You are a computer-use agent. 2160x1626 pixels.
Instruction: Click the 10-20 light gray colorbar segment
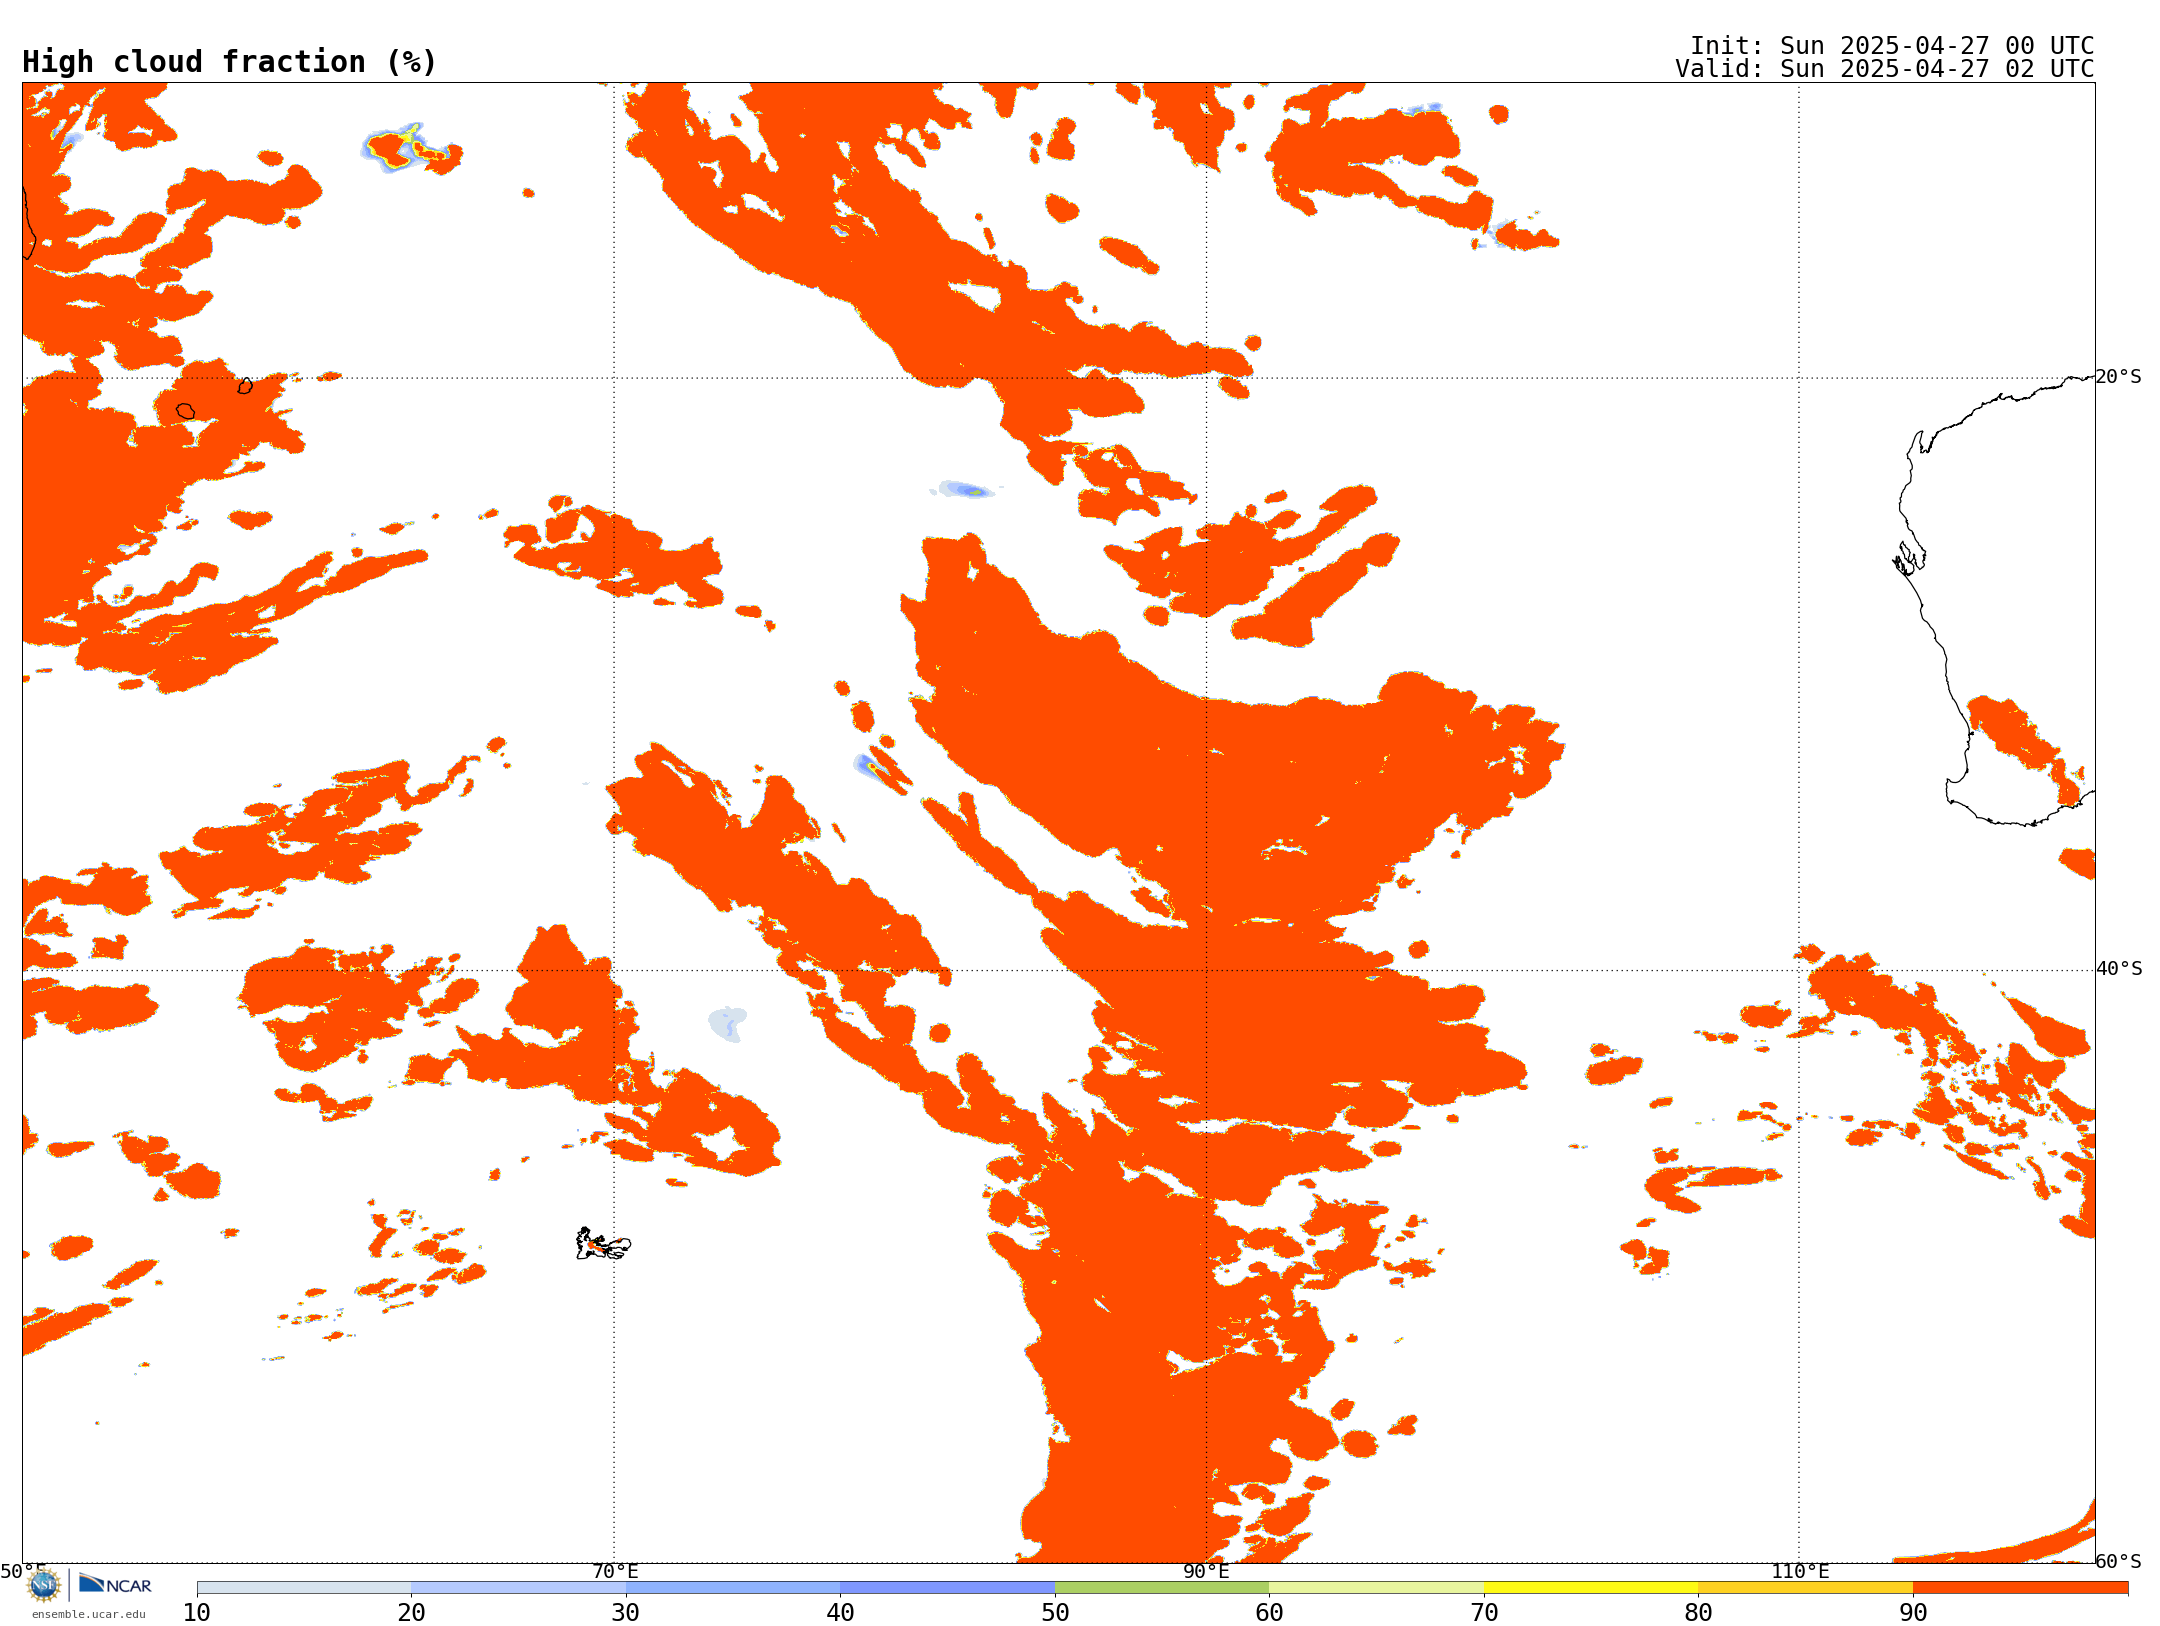click(304, 1588)
